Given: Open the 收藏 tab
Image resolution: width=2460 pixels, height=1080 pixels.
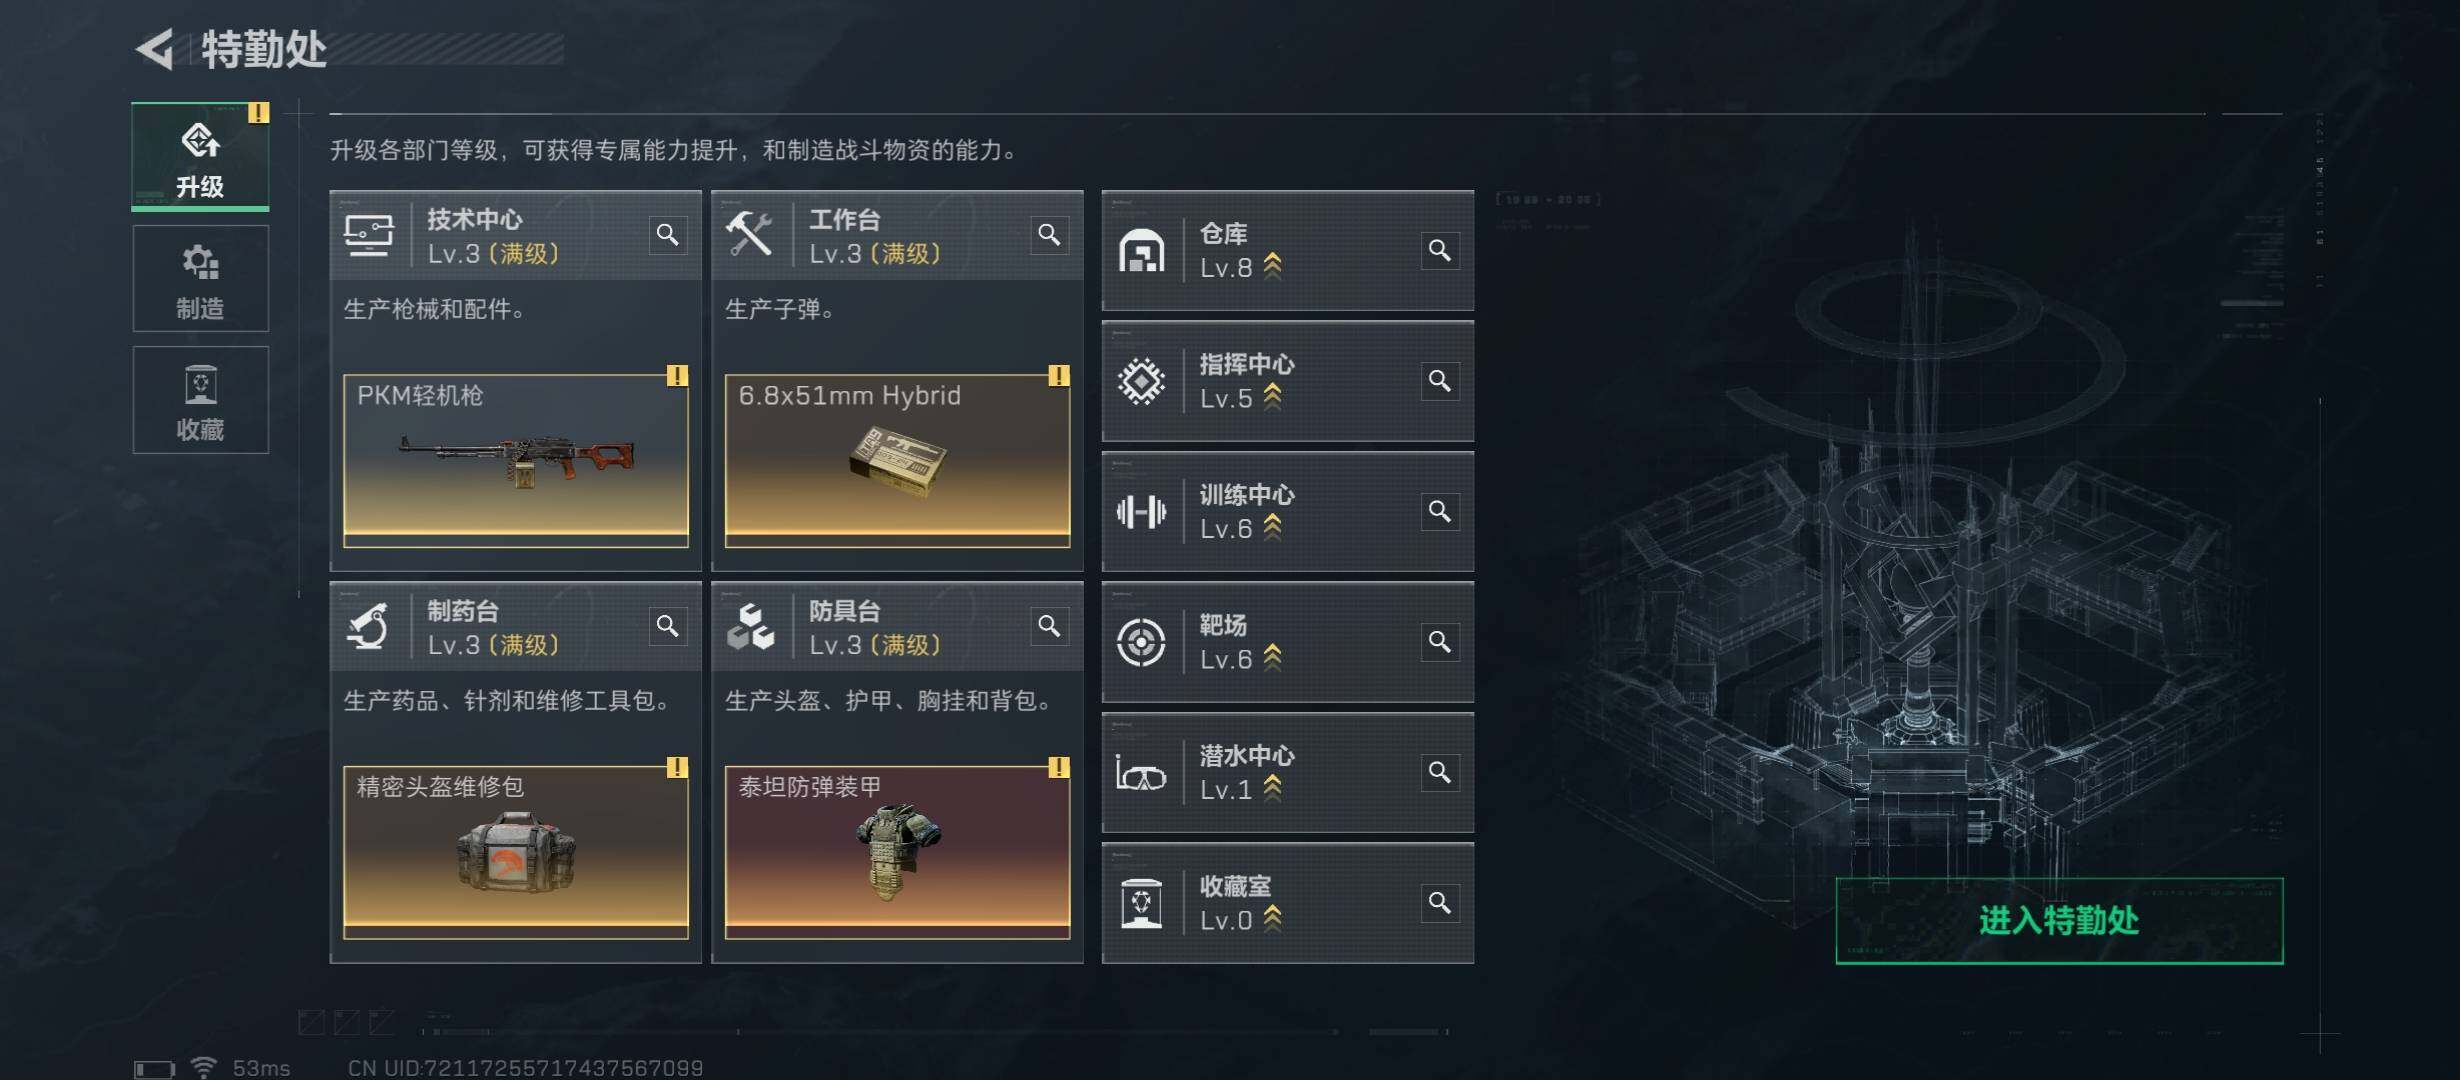Looking at the screenshot, I should click(200, 400).
